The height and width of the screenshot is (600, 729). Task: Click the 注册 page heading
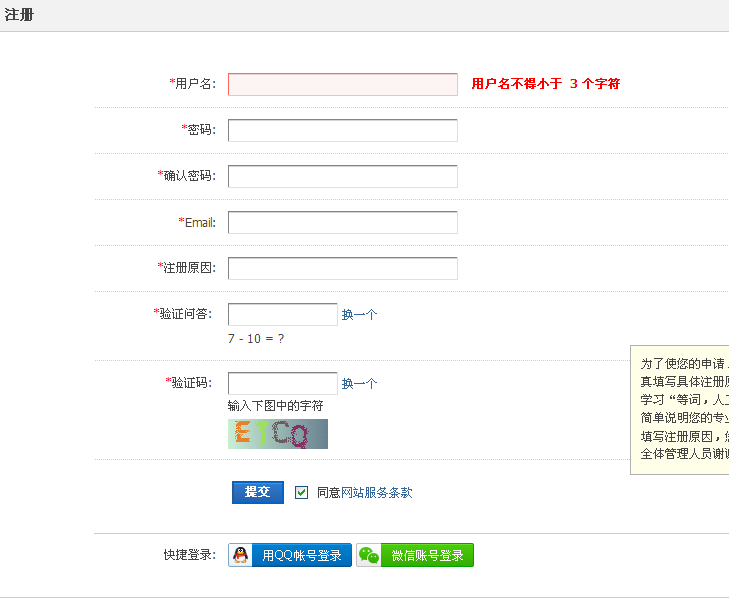(x=19, y=16)
